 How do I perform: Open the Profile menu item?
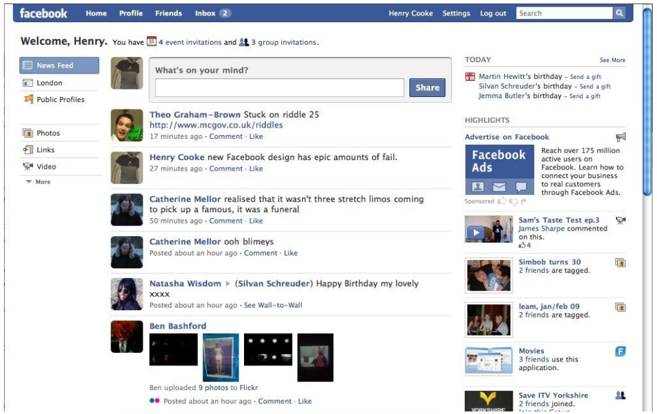click(131, 13)
